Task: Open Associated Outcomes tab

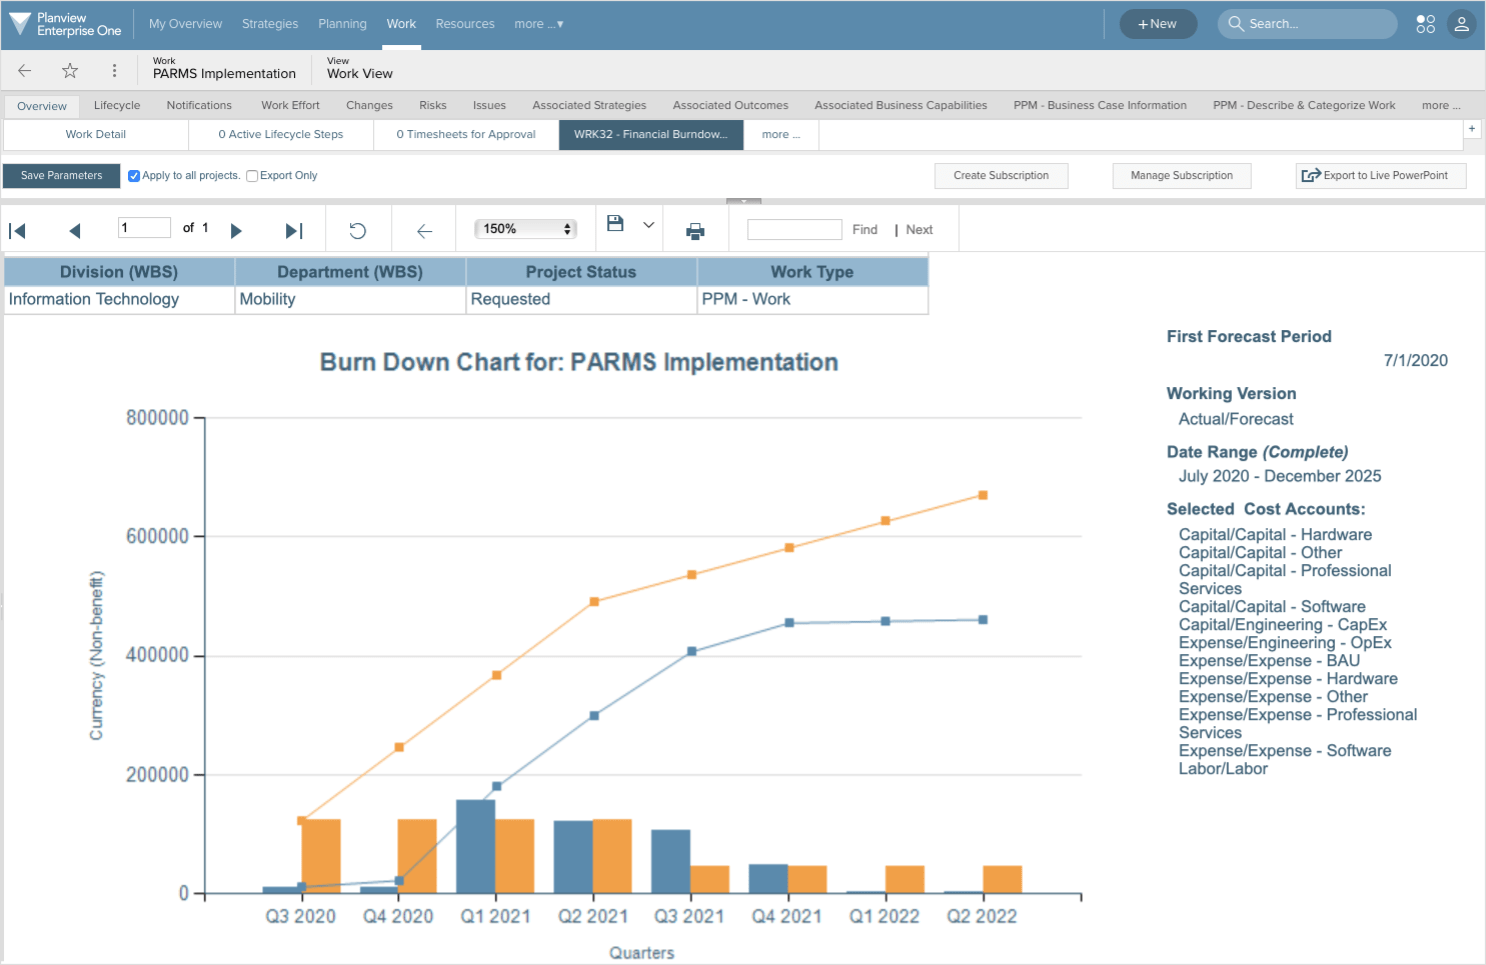Action: [x=730, y=105]
